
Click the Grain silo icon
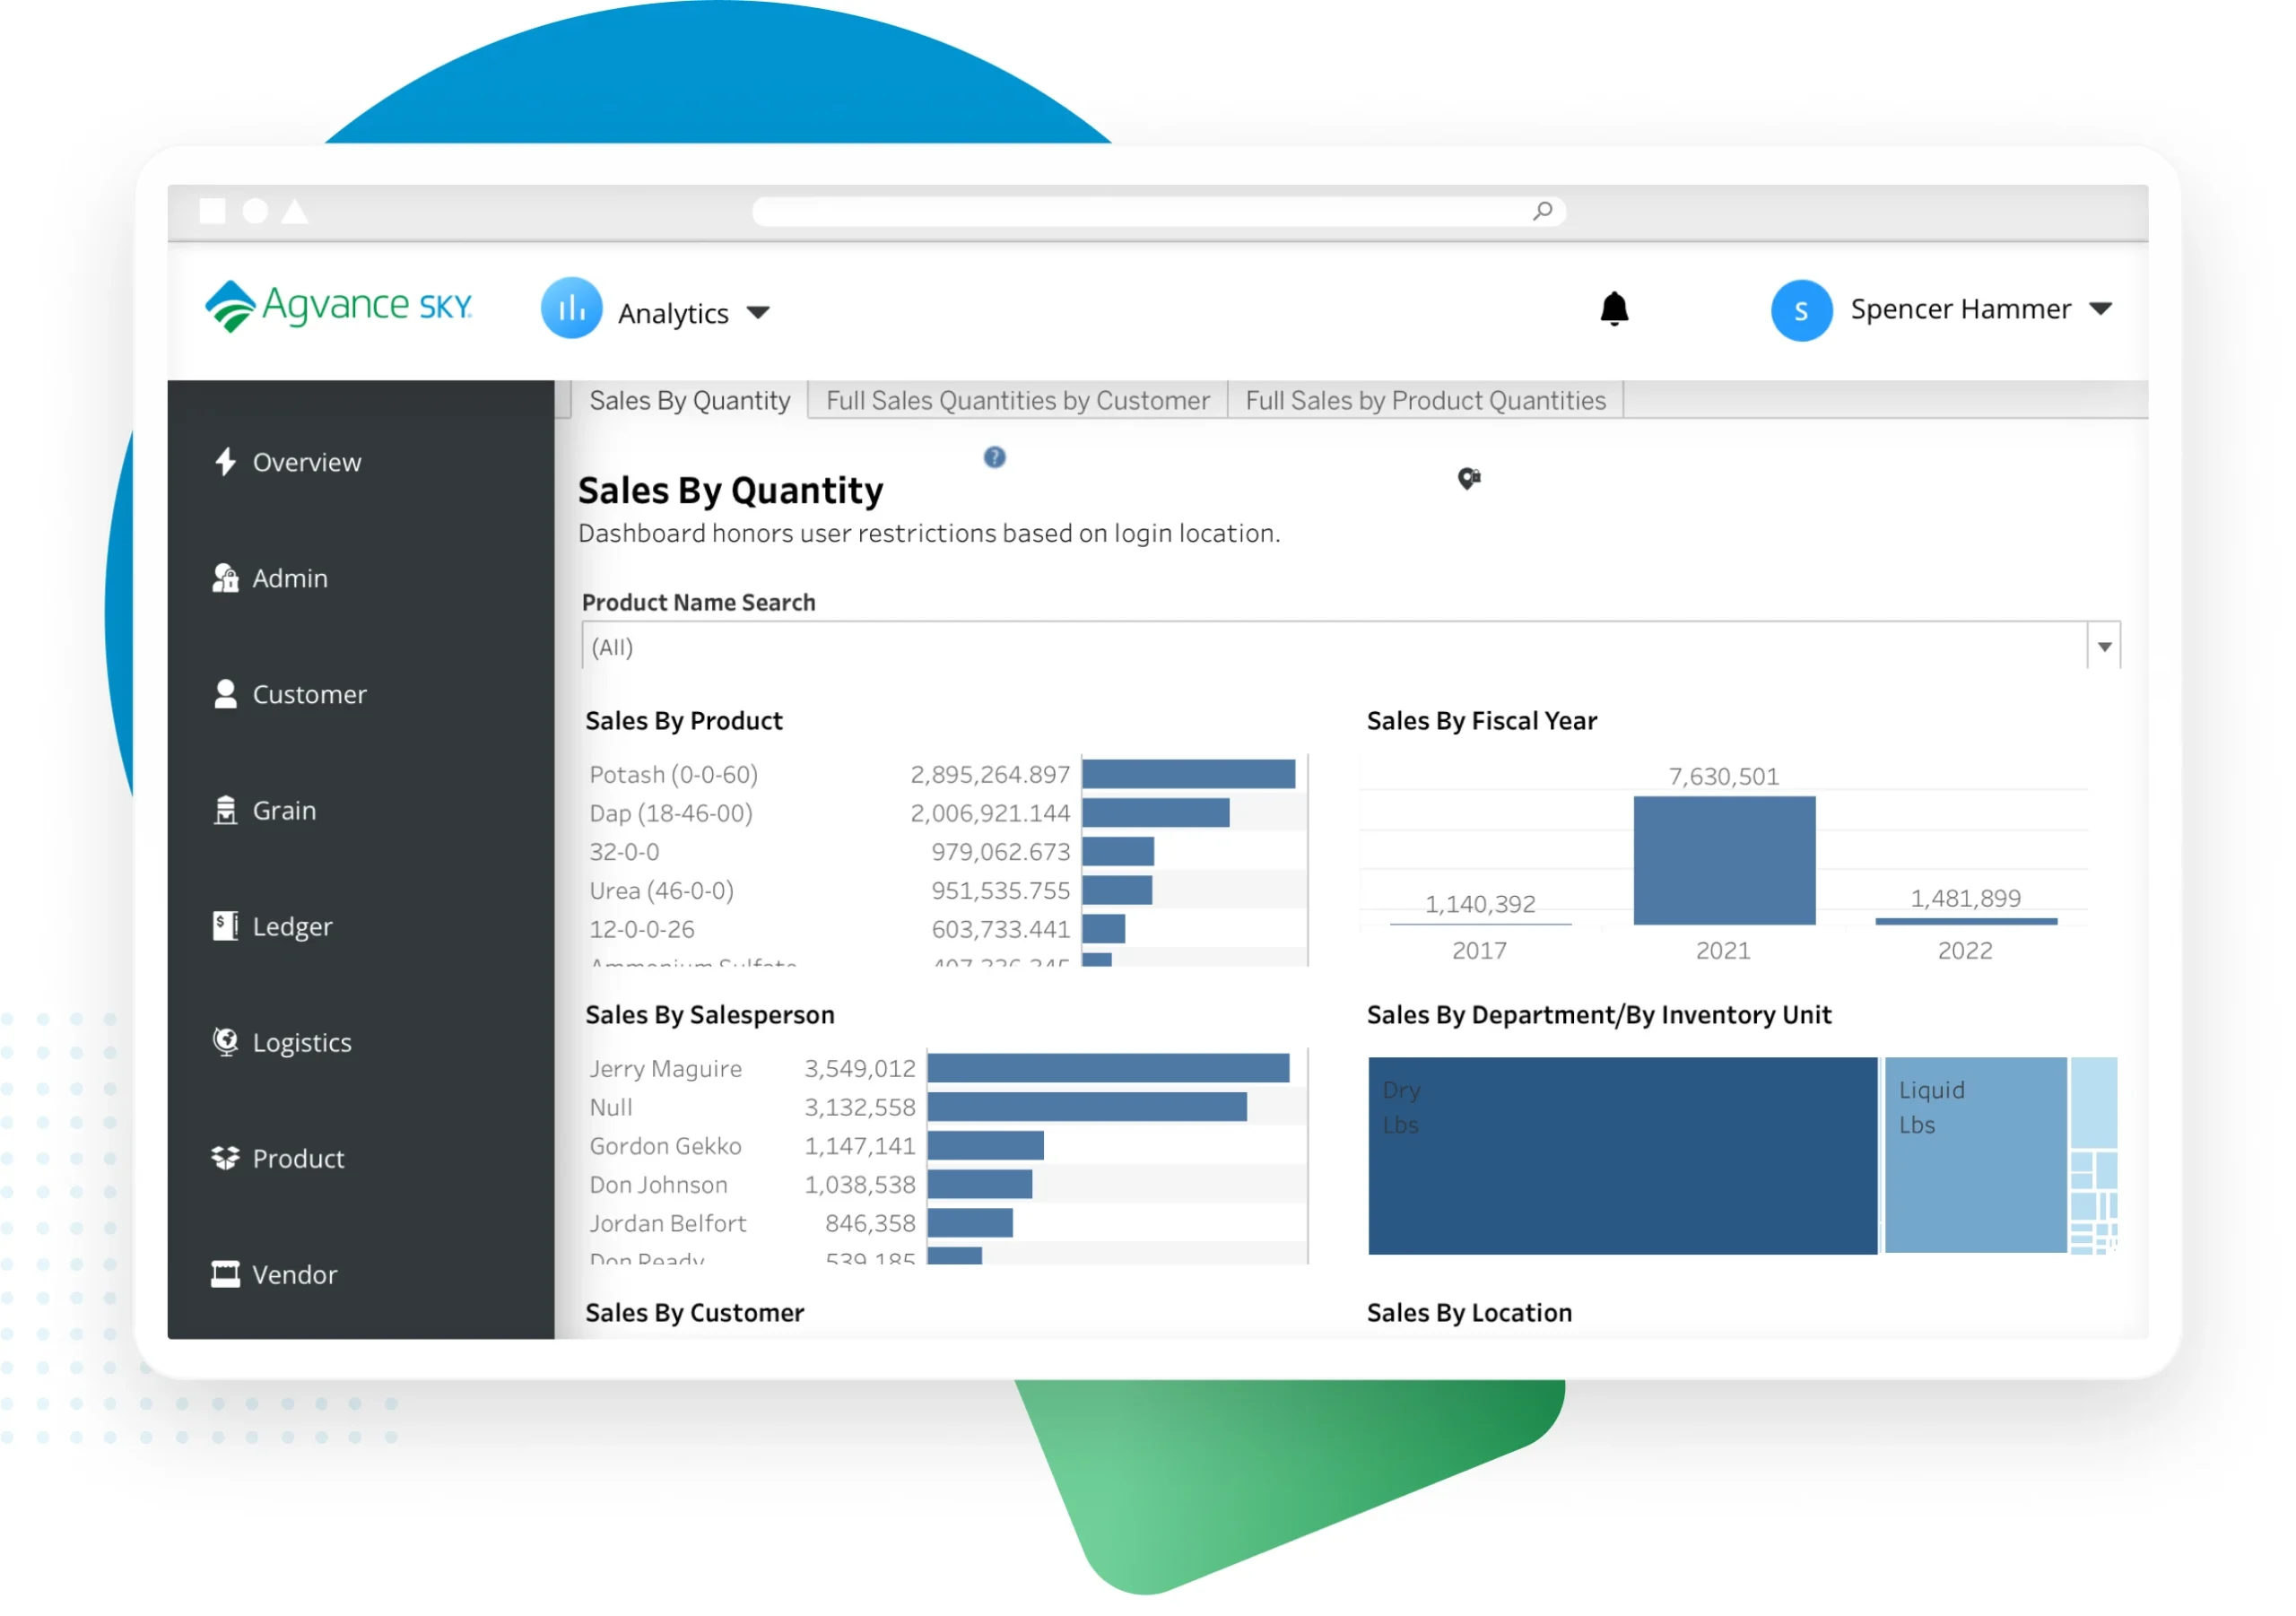pos(225,810)
